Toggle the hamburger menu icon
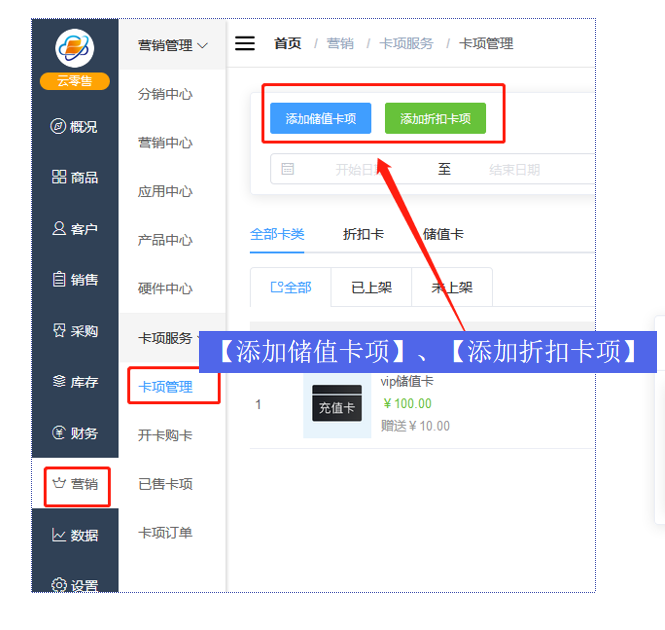This screenshot has height=630, width=665. [x=245, y=43]
